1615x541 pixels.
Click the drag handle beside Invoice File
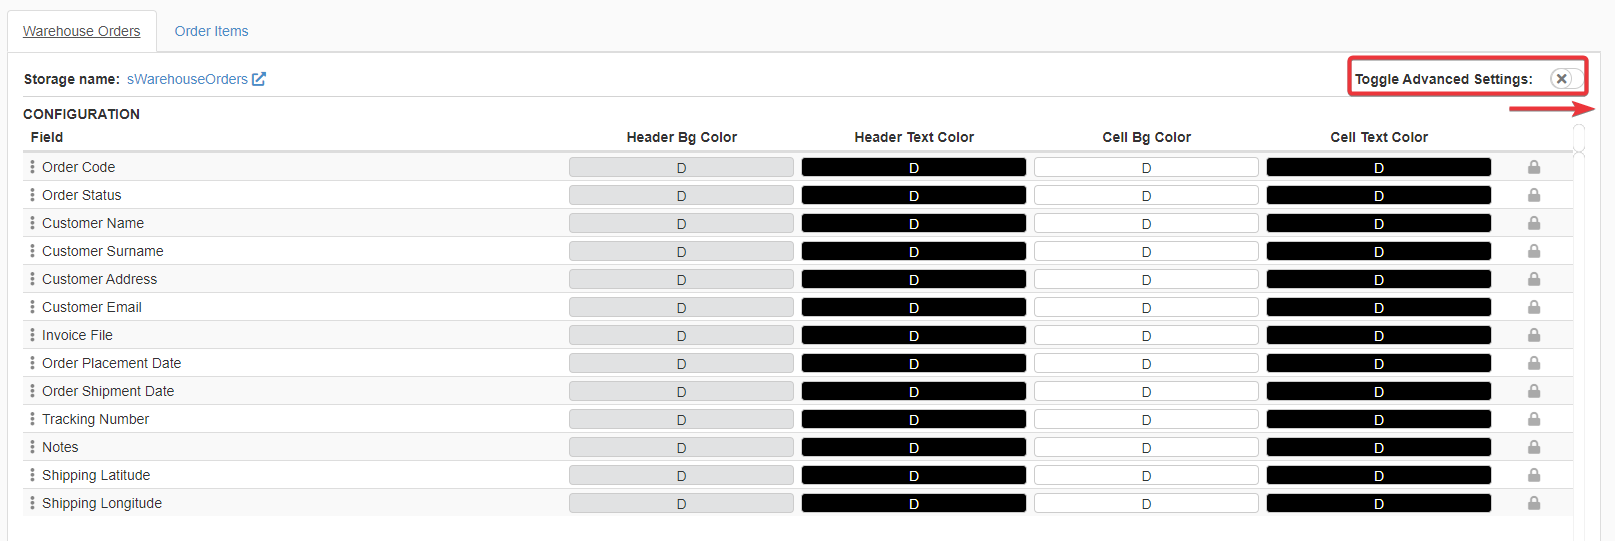32,335
